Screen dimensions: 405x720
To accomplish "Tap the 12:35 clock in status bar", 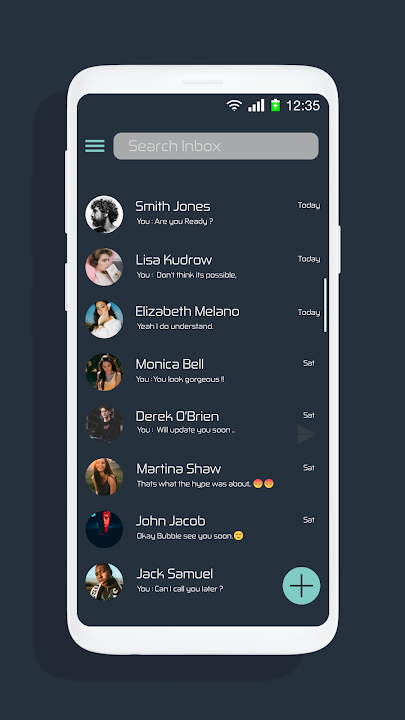I will 303,106.
